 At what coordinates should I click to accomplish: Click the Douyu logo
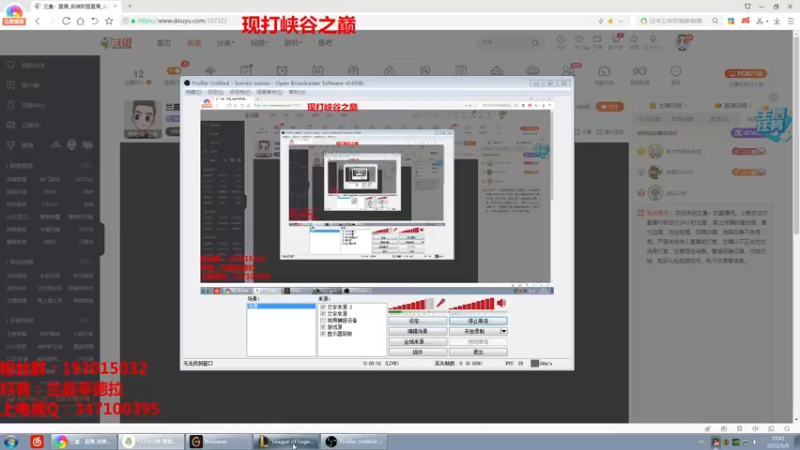coord(116,43)
